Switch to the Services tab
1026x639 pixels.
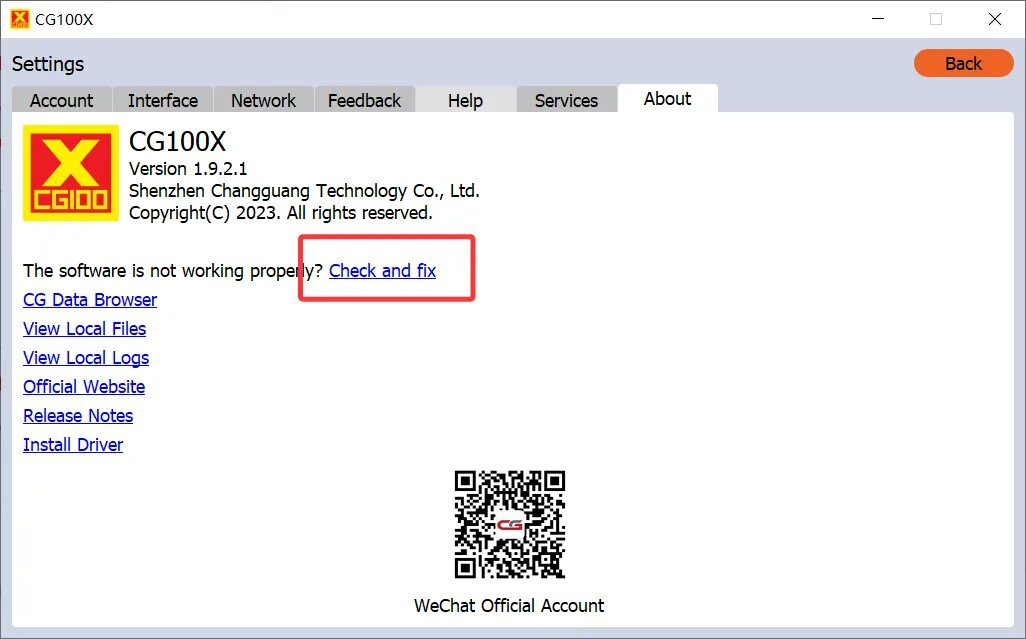pos(567,100)
